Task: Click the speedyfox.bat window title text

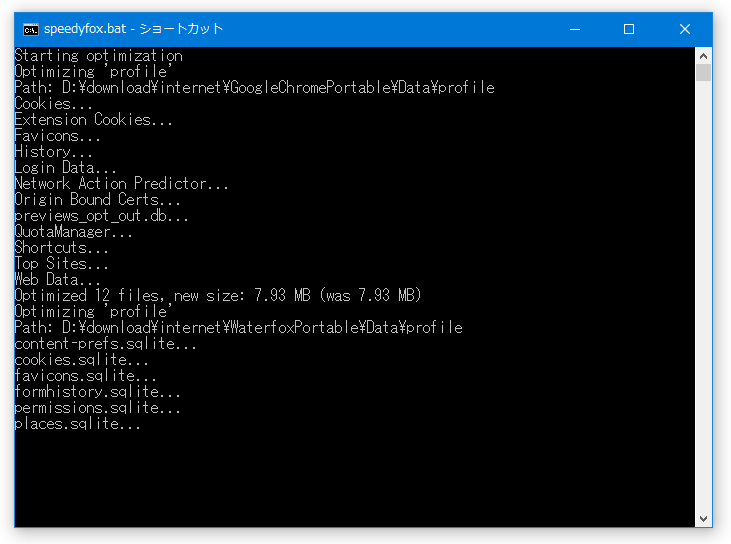Action: click(x=134, y=29)
